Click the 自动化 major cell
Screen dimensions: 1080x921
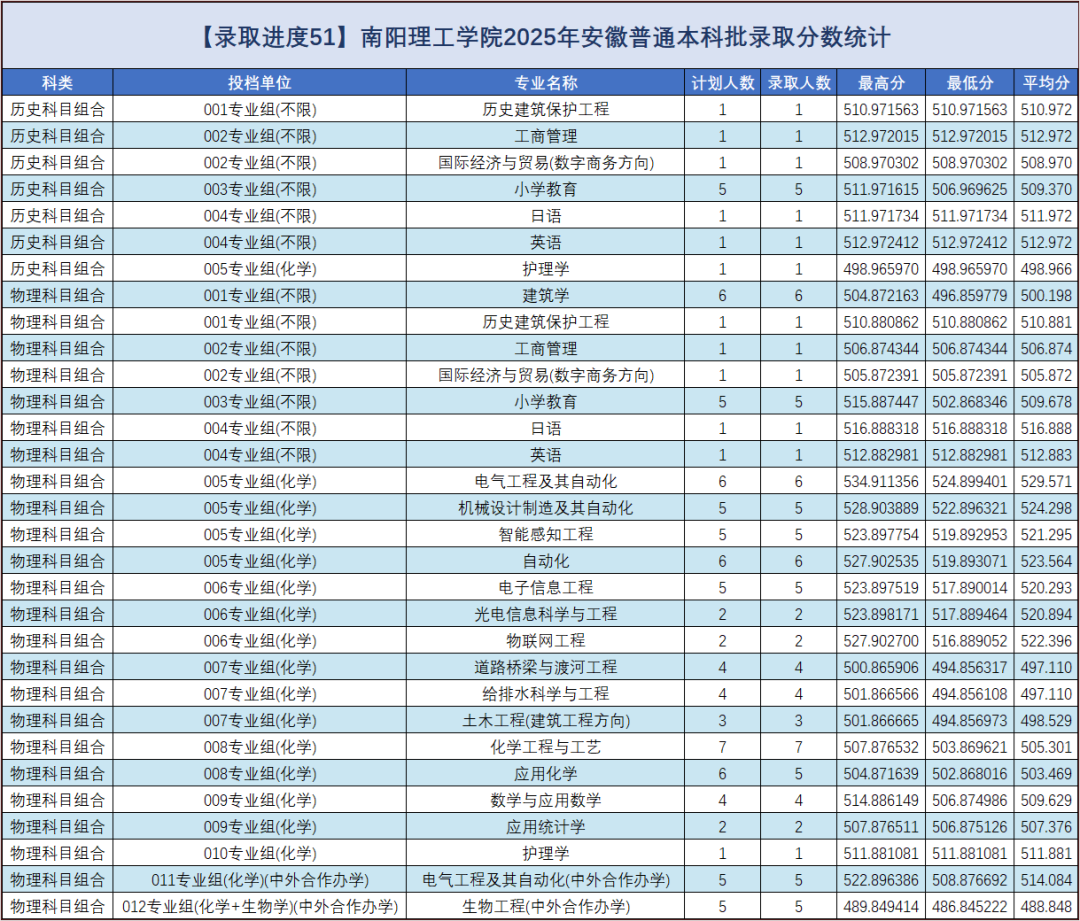[x=546, y=561]
